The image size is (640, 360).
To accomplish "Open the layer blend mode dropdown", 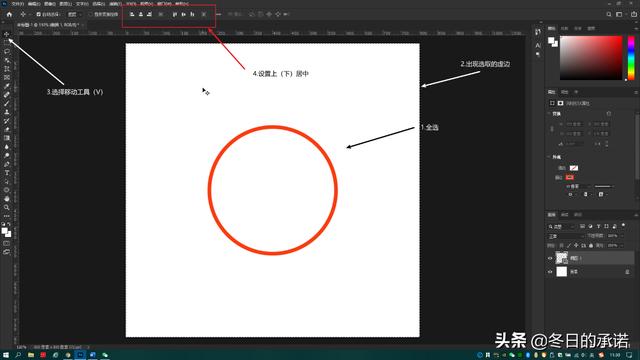I will click(566, 236).
